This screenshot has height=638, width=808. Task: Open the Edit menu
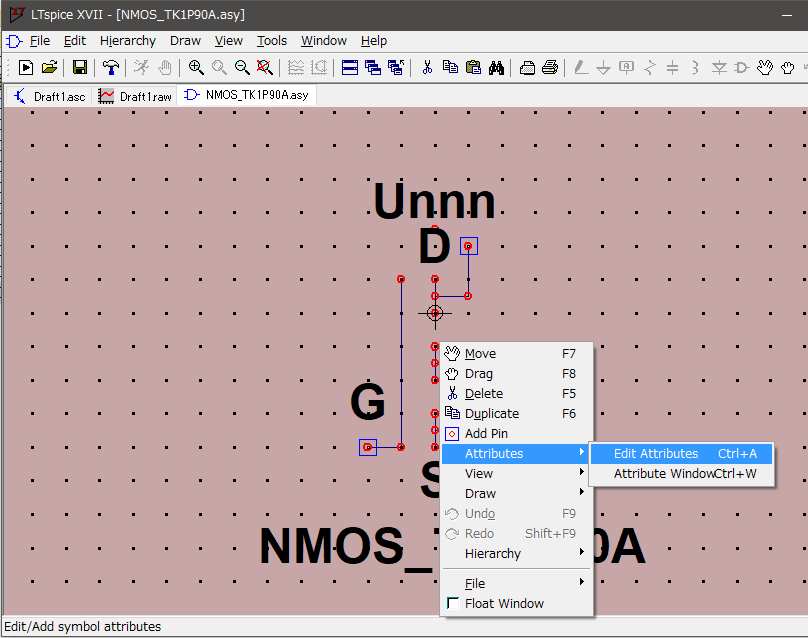[75, 41]
